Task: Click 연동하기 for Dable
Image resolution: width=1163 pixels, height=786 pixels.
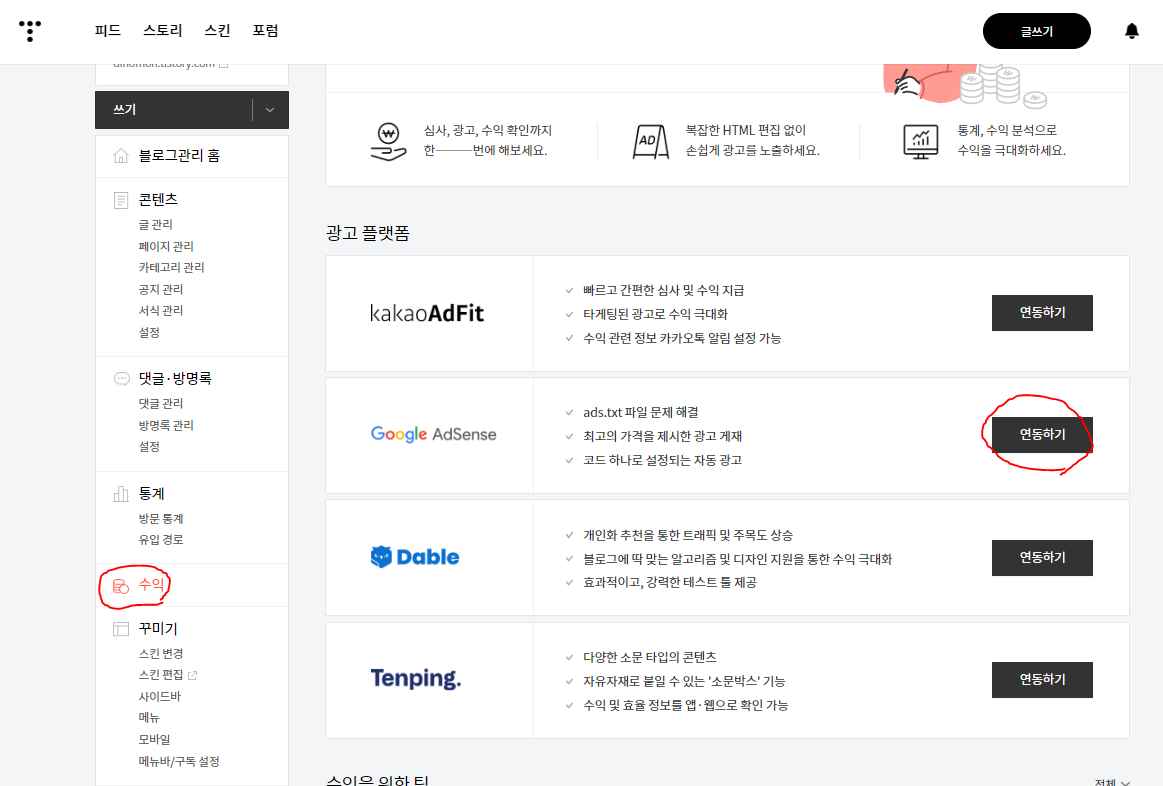Action: (x=1042, y=558)
